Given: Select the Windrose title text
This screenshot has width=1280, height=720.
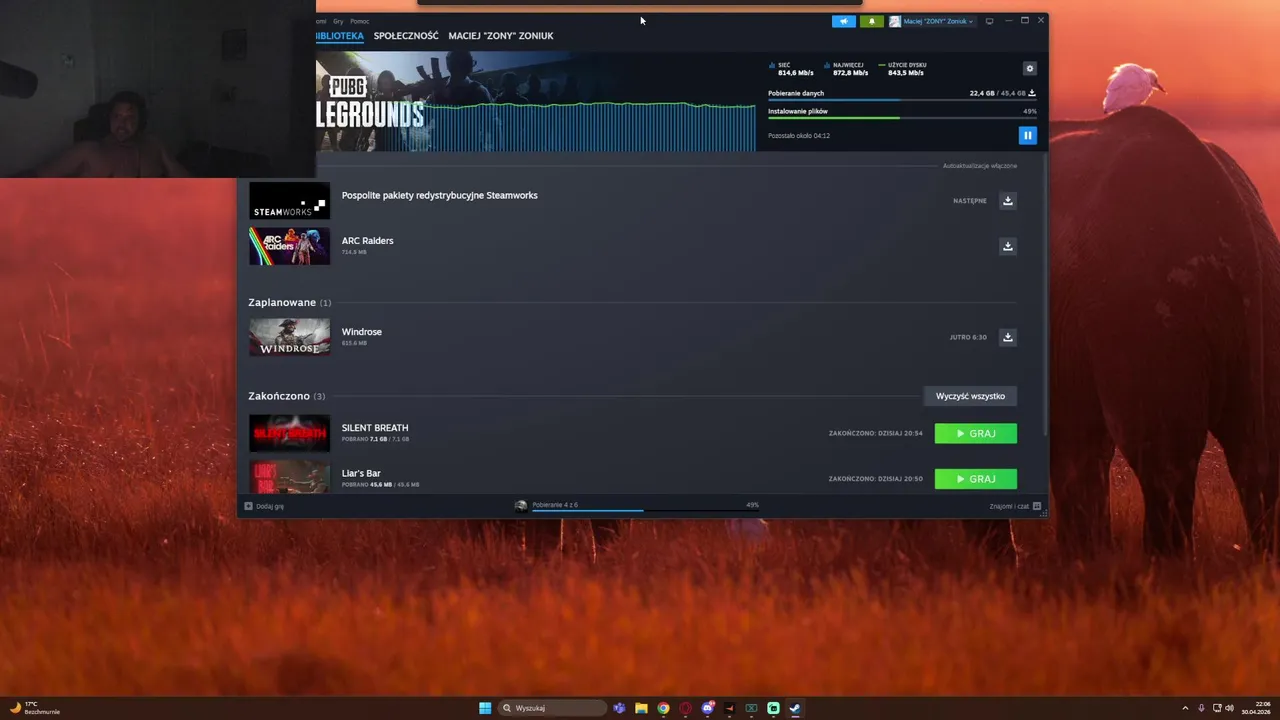Looking at the screenshot, I should [361, 332].
